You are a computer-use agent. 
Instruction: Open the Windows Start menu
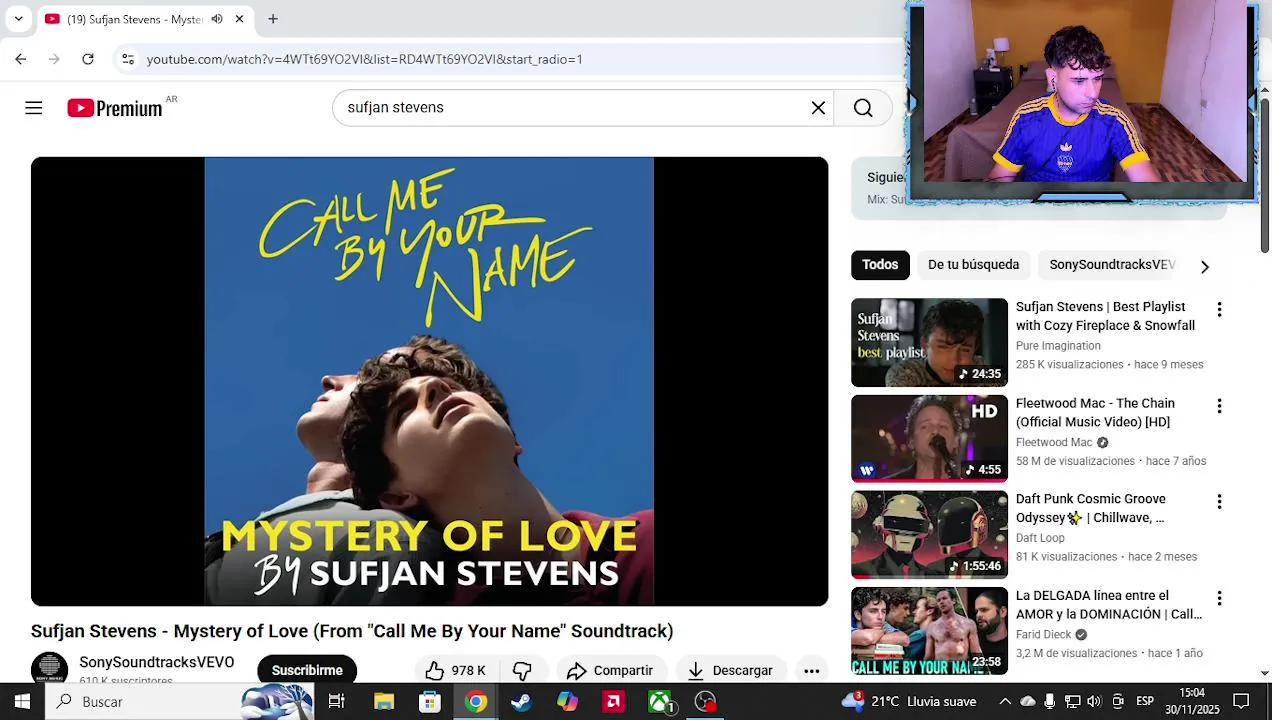point(22,702)
